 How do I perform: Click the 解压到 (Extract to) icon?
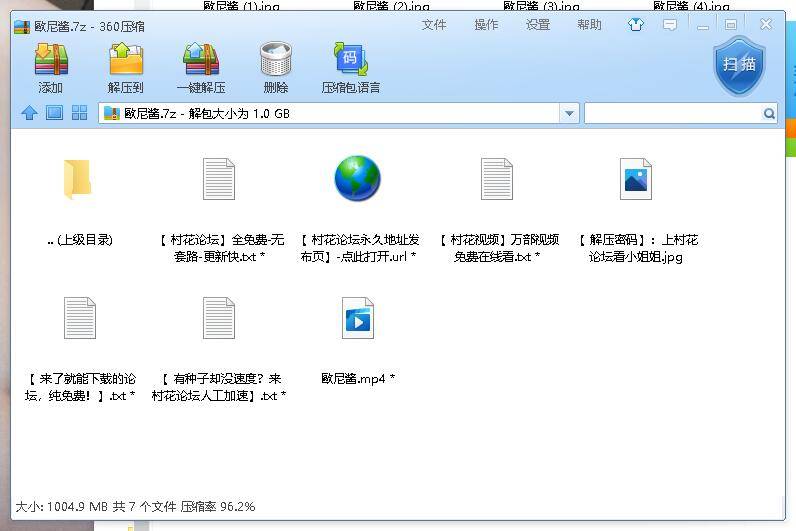[x=126, y=68]
